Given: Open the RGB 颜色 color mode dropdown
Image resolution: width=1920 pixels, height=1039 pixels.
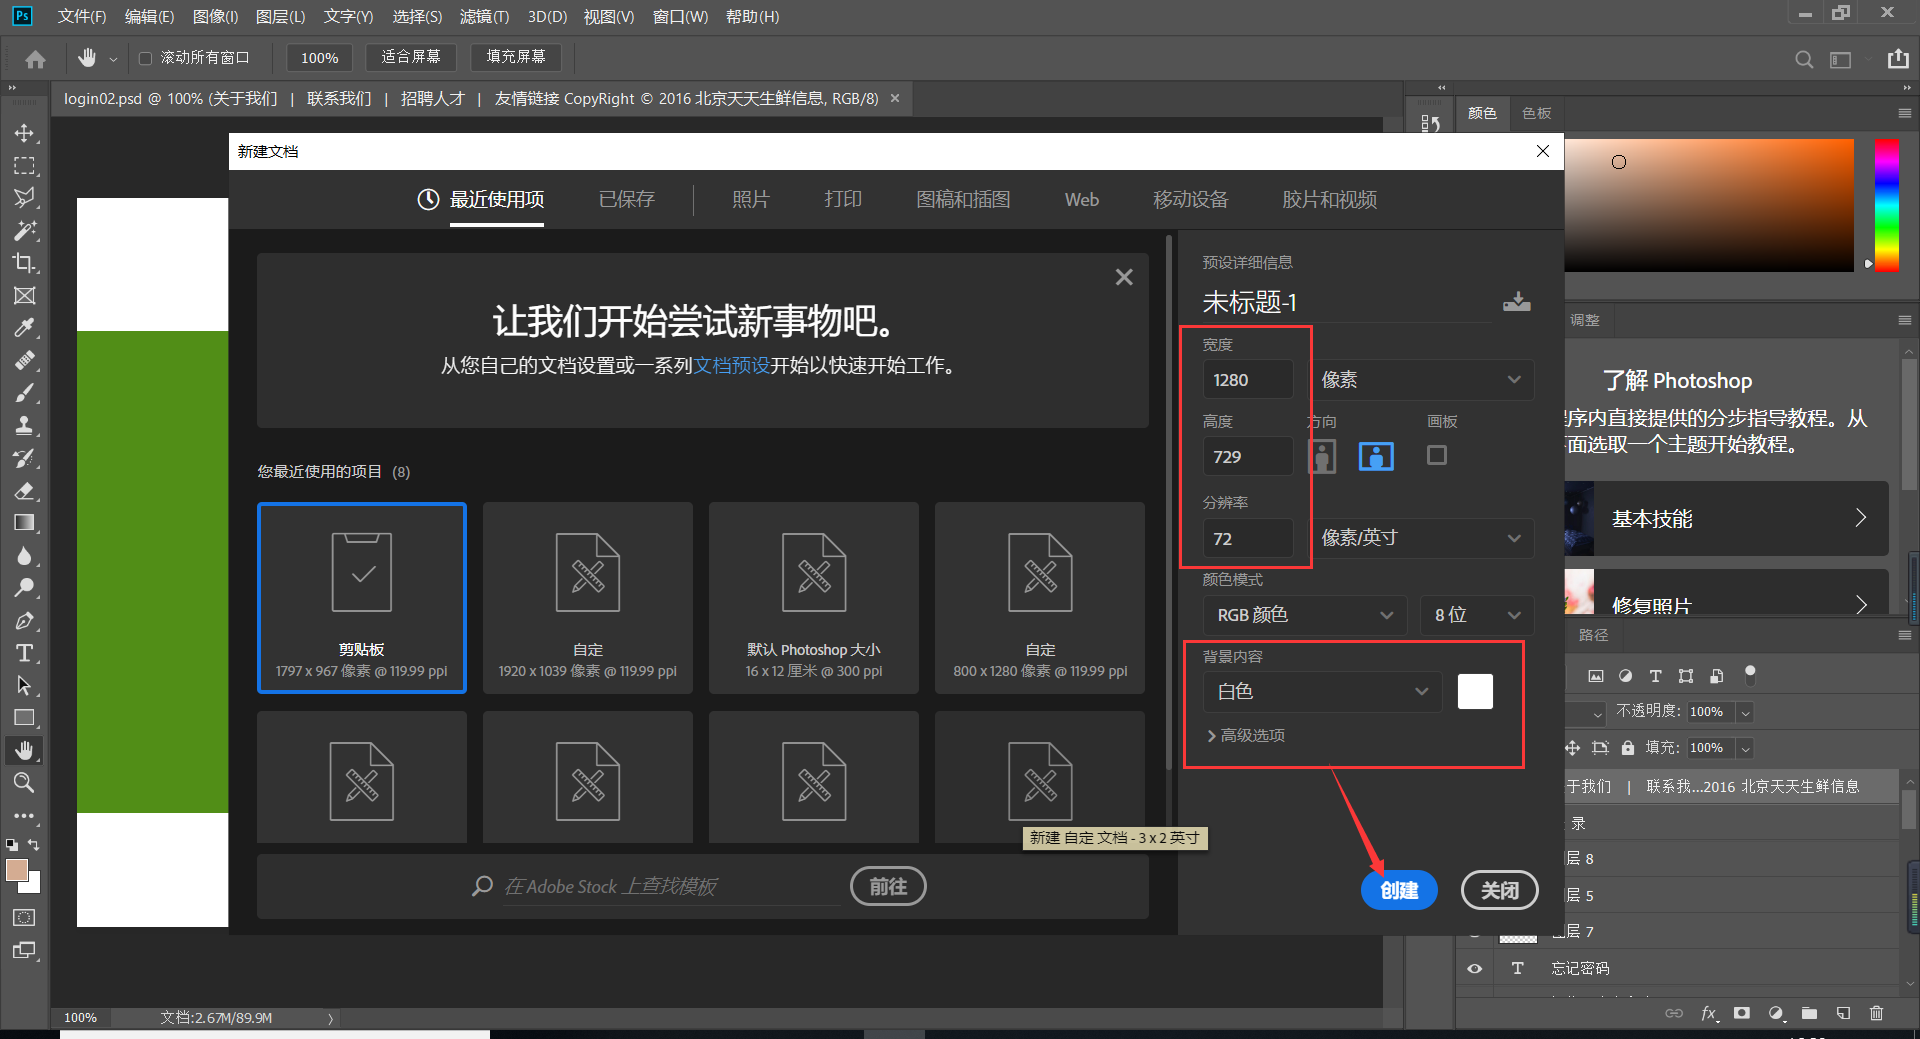Looking at the screenshot, I should (x=1304, y=615).
